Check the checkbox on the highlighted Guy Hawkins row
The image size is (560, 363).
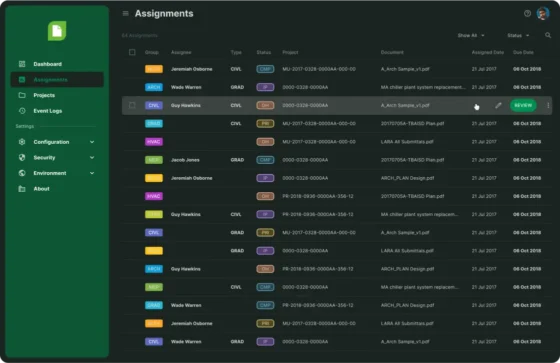click(x=132, y=105)
